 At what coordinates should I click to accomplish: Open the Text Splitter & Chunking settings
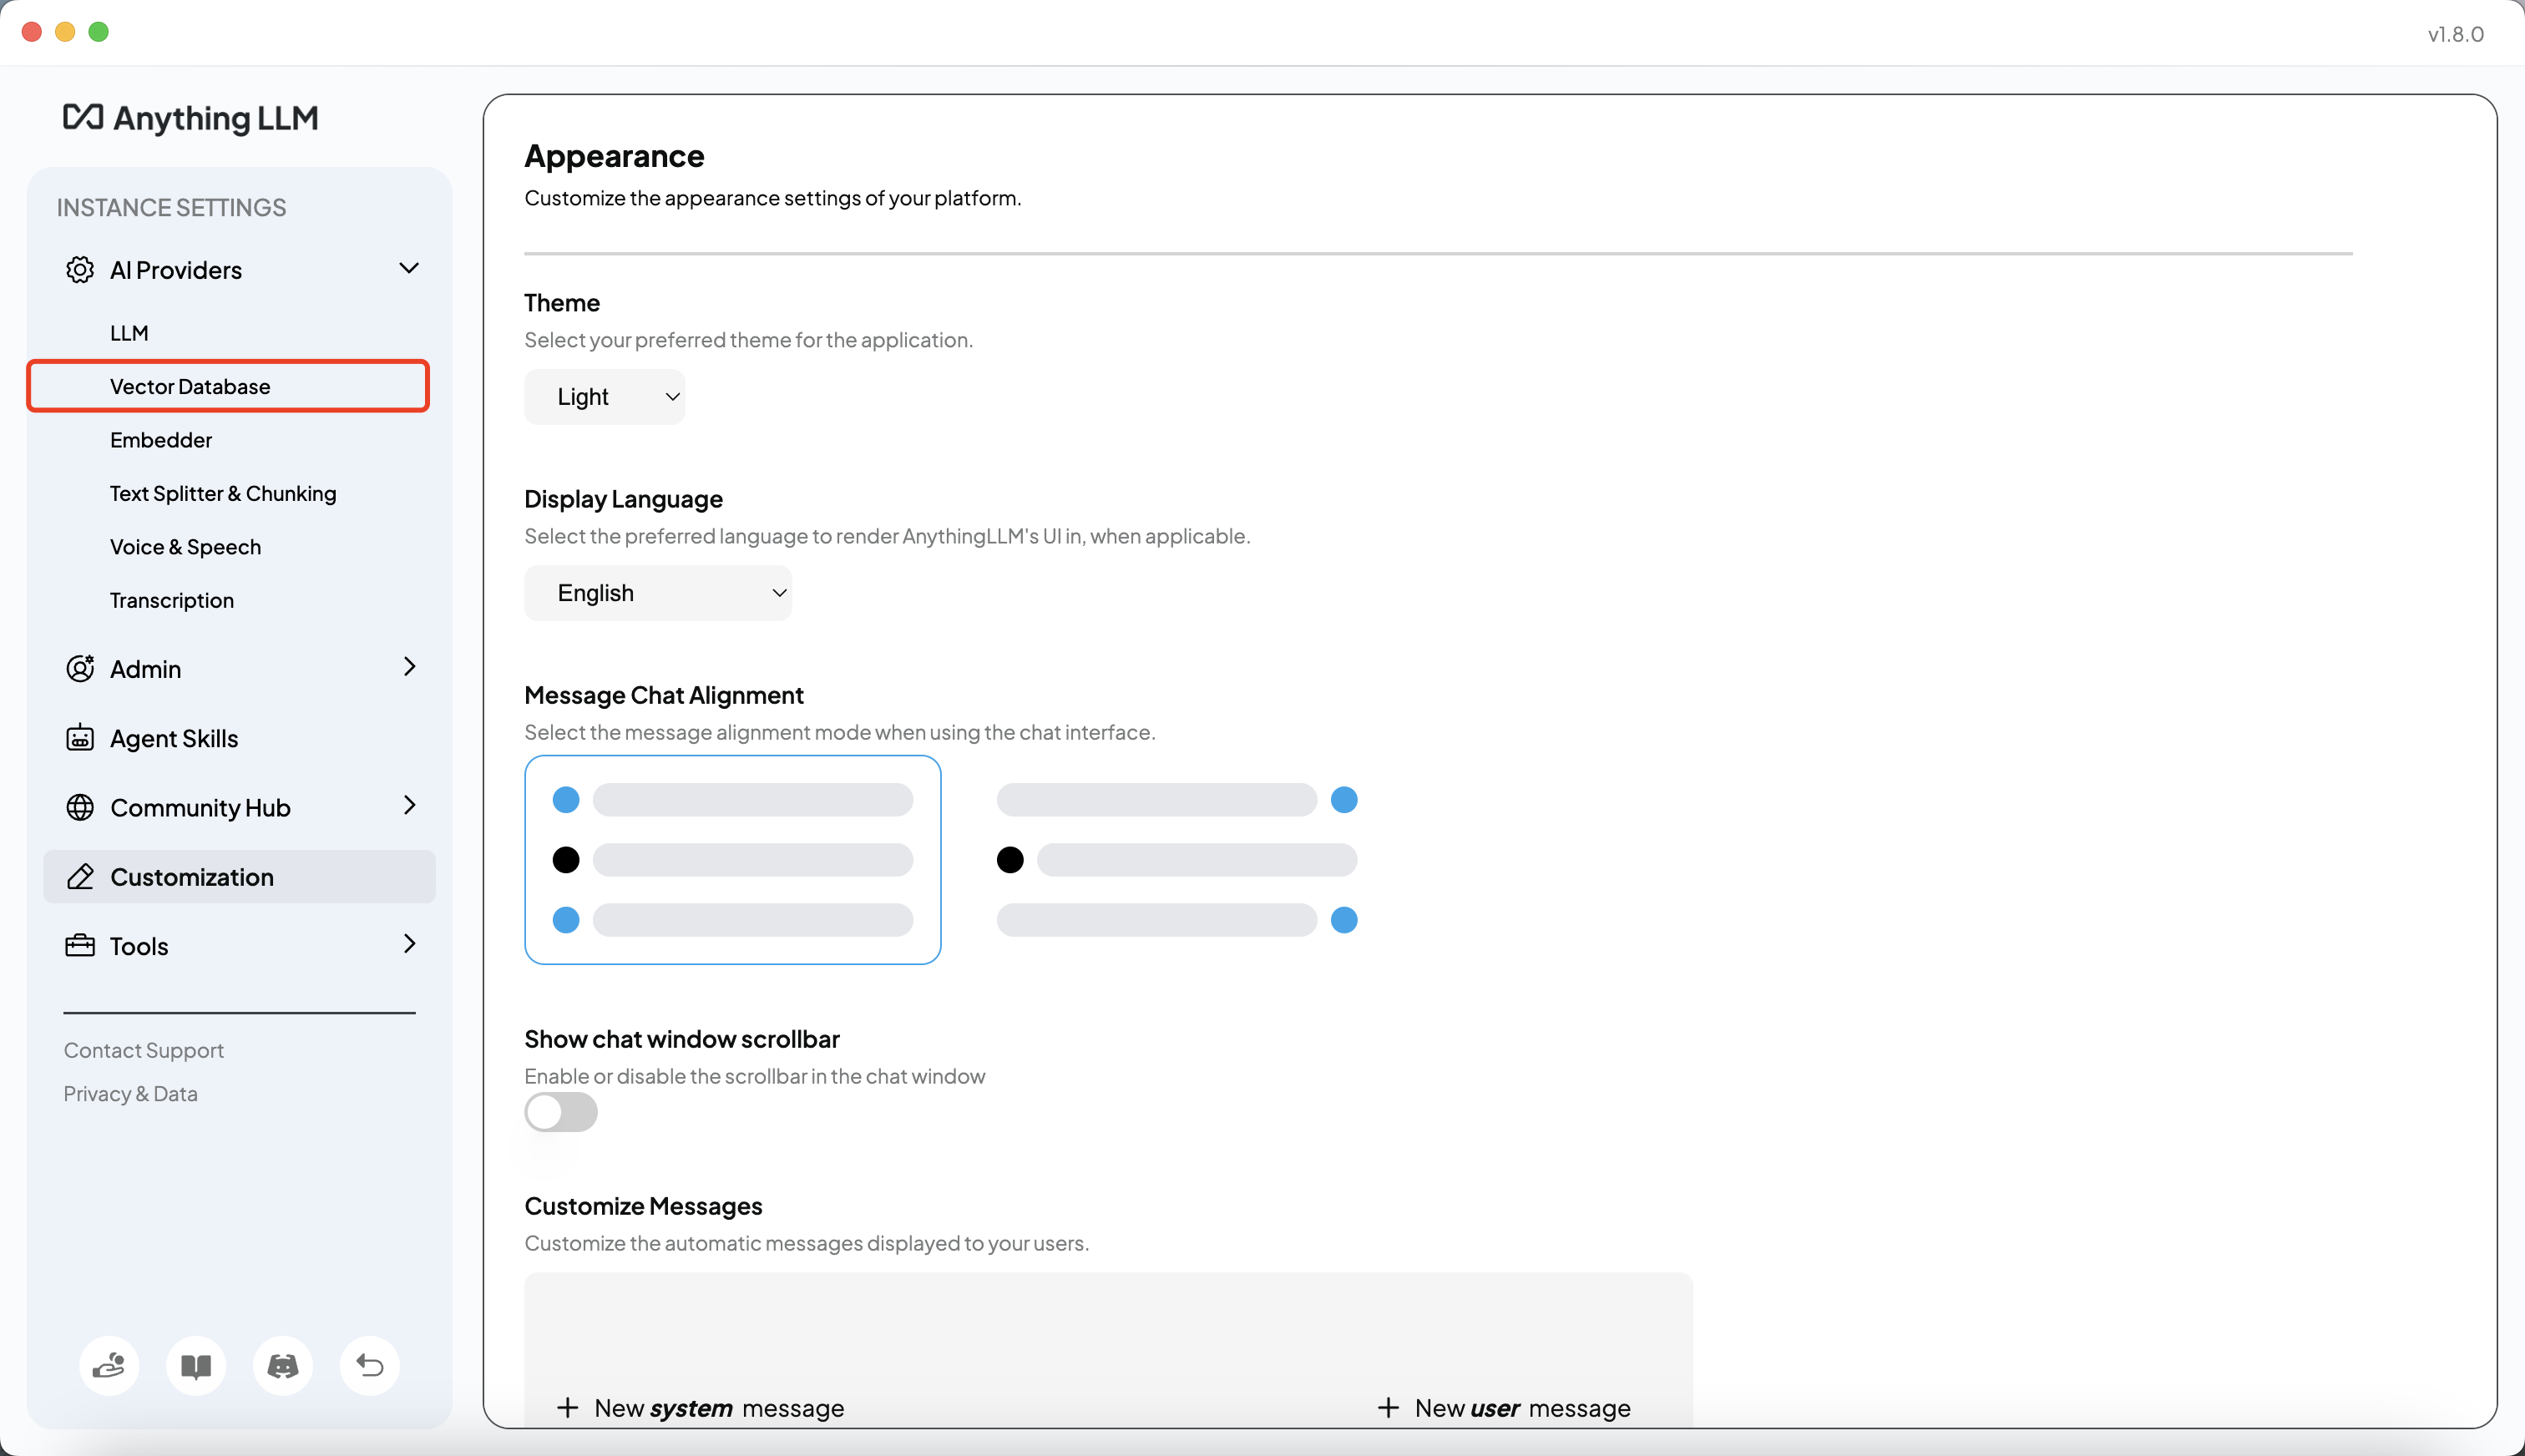222,493
